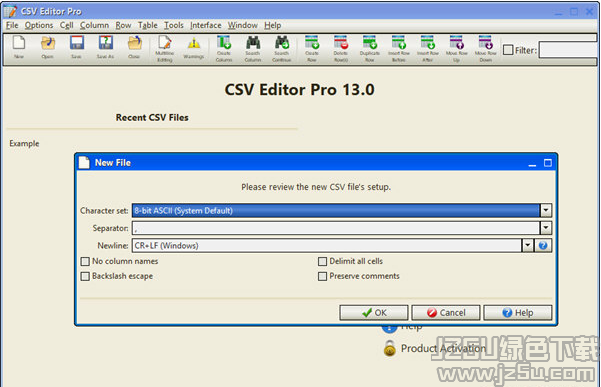This screenshot has width=601, height=387.
Task: Check the Preserve comments option
Action: [x=322, y=276]
